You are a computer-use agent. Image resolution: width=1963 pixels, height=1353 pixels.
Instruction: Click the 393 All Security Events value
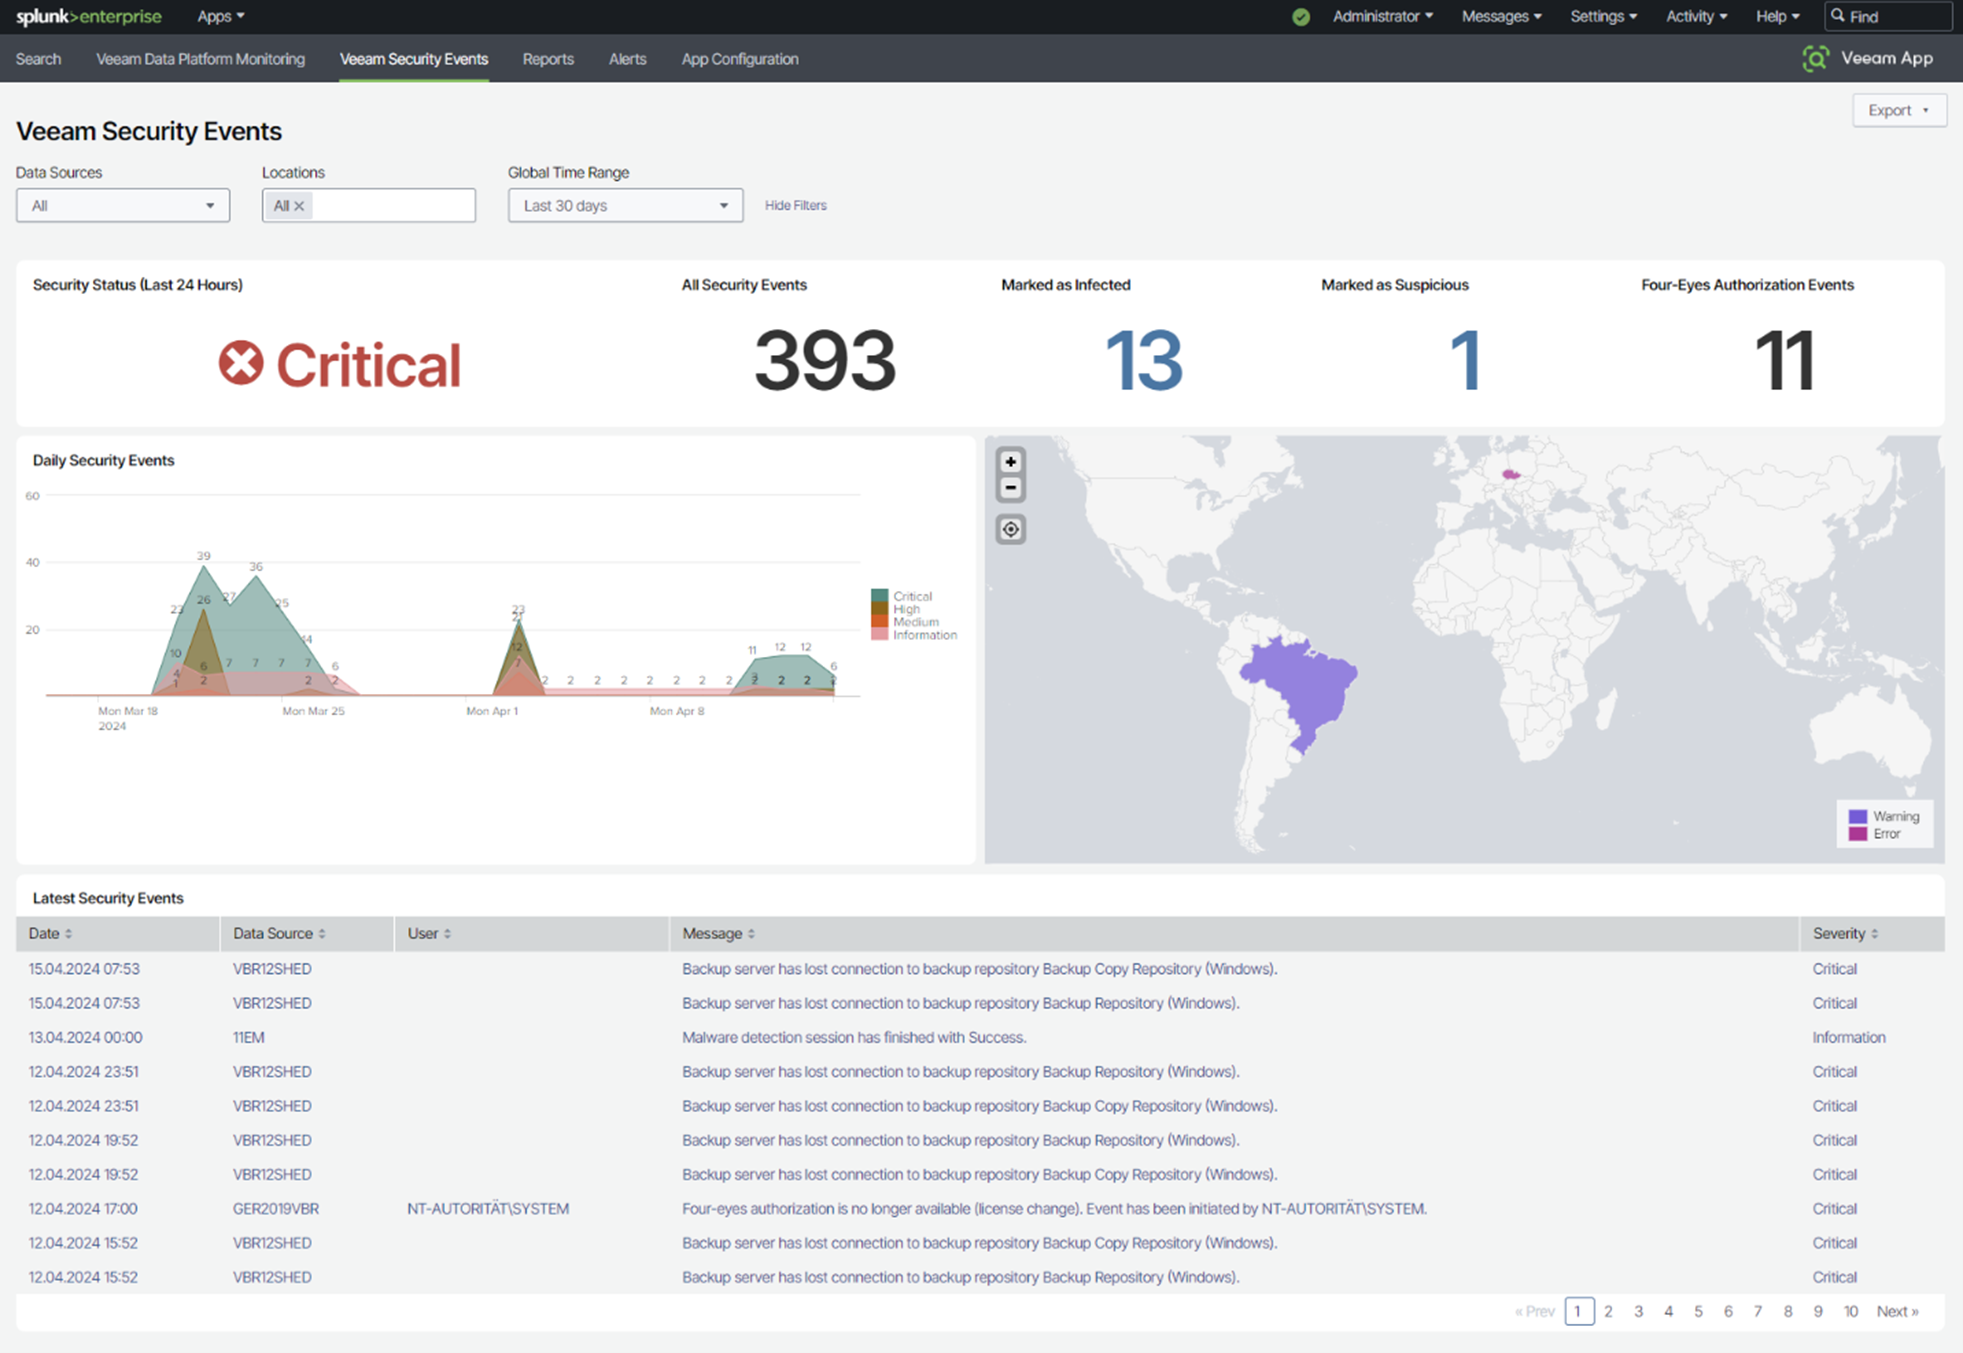point(825,360)
